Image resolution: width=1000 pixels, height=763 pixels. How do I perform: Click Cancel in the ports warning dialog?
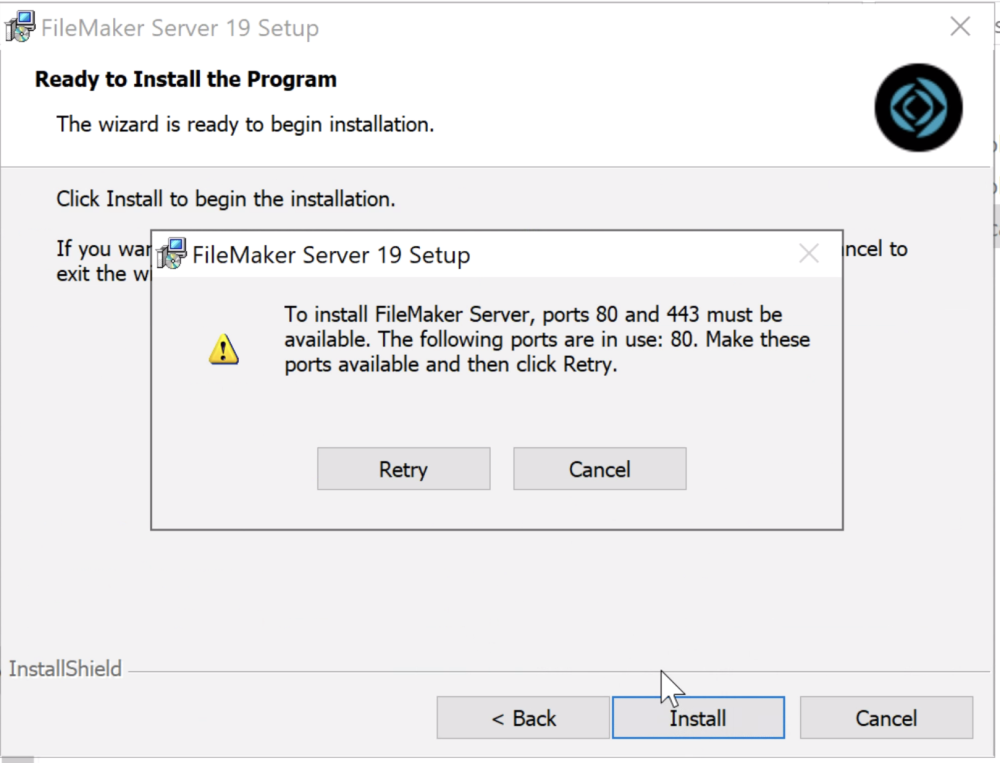[x=599, y=468]
